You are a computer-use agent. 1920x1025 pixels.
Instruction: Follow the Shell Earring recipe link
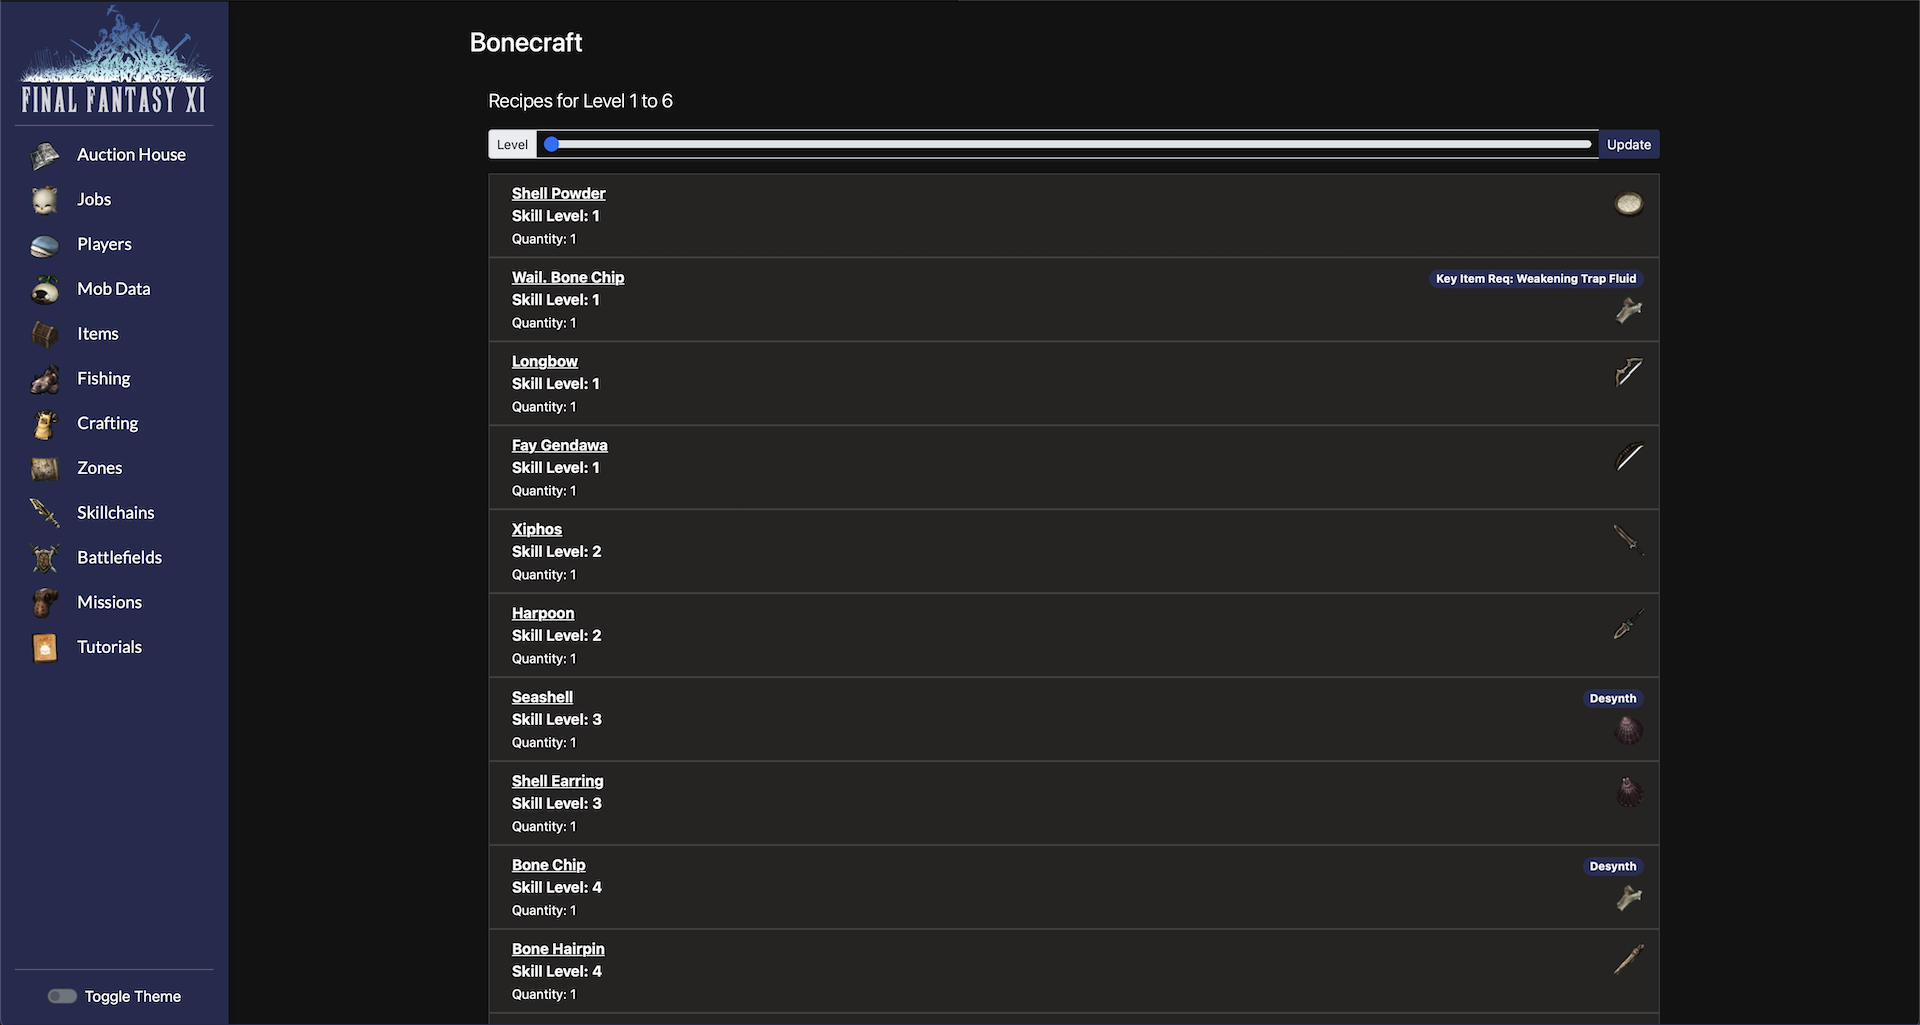(x=557, y=782)
